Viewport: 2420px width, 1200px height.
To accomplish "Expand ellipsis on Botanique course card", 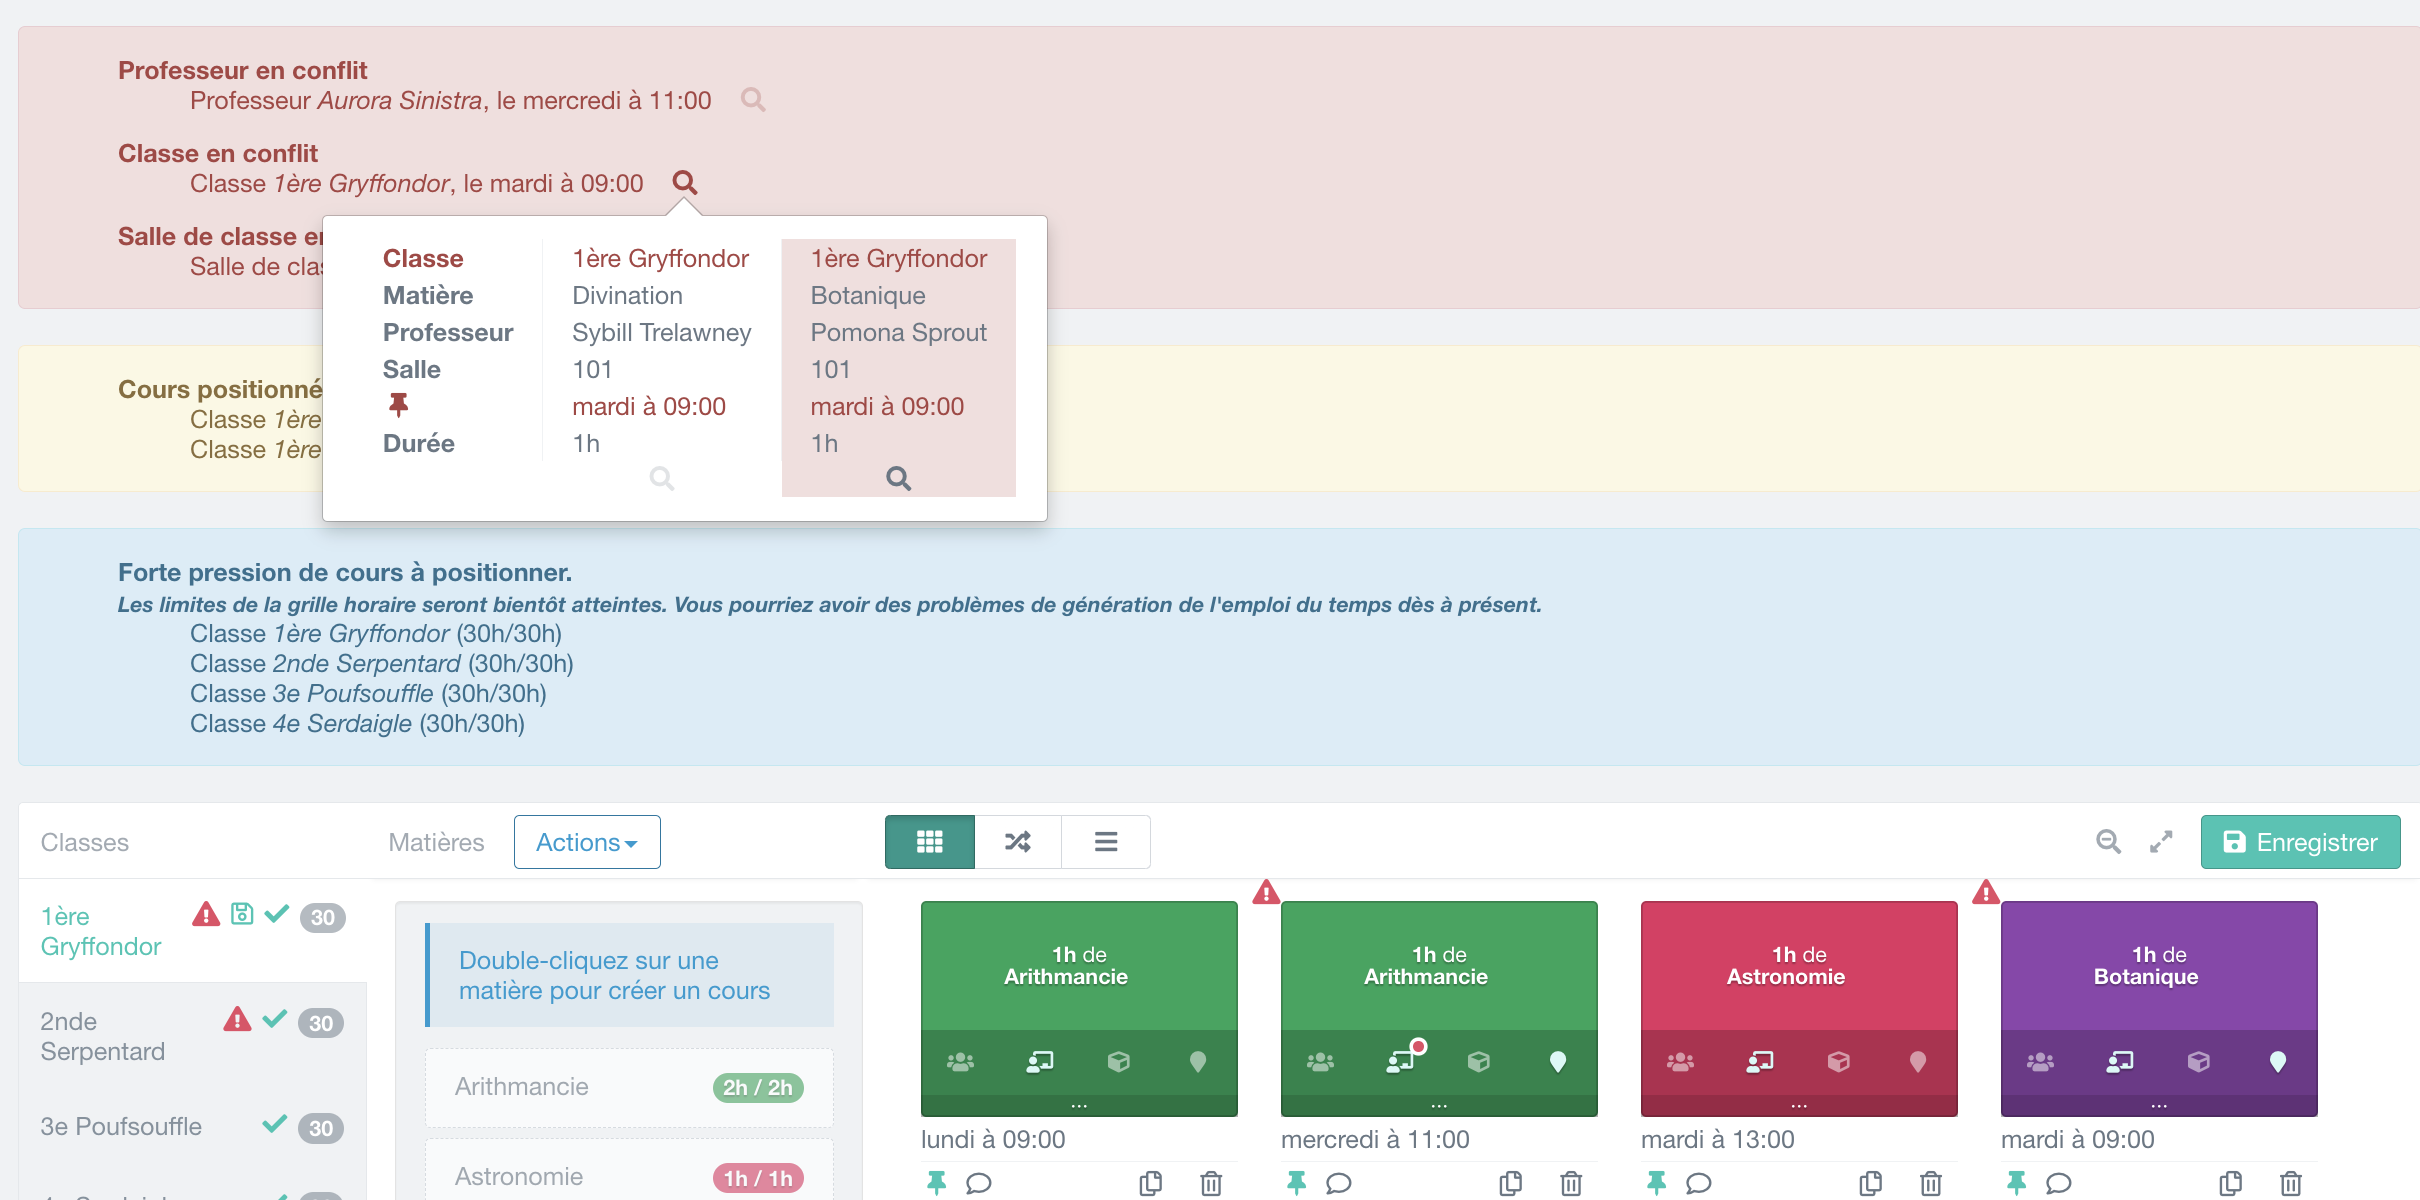I will pyautogui.click(x=2158, y=1106).
